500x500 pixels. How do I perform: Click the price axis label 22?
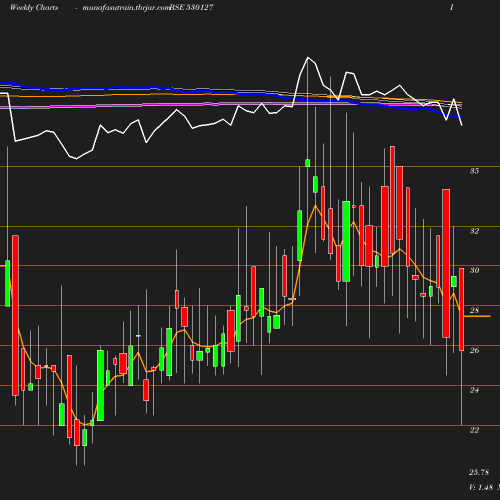click(x=474, y=430)
